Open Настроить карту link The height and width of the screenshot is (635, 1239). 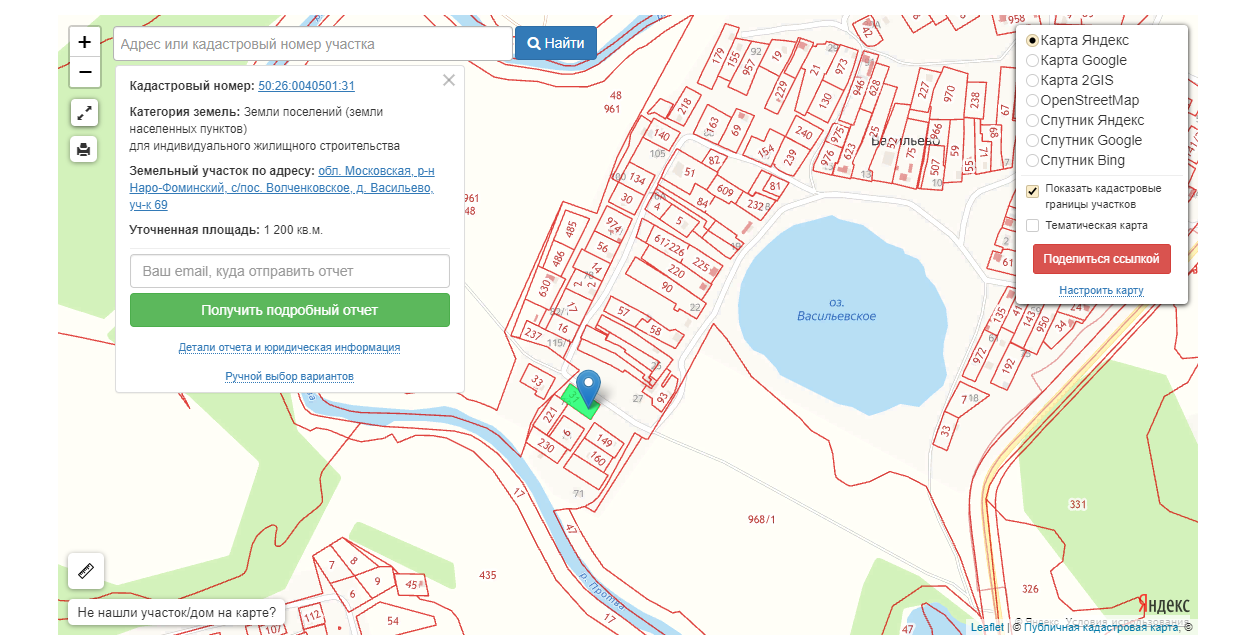click(1101, 291)
